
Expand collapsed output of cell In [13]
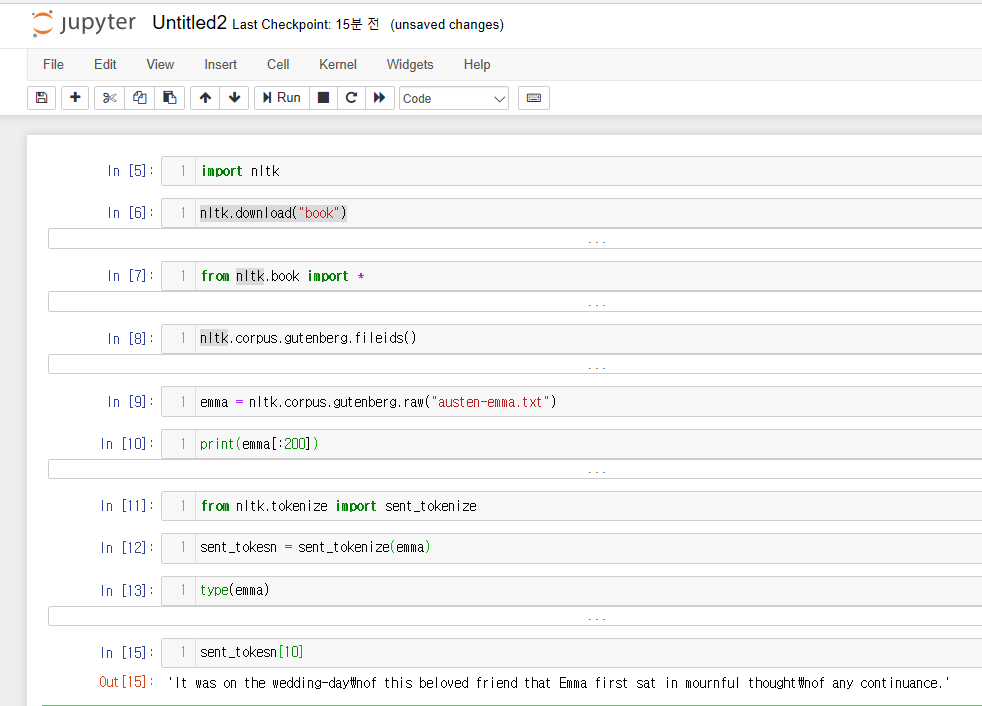tap(515, 616)
